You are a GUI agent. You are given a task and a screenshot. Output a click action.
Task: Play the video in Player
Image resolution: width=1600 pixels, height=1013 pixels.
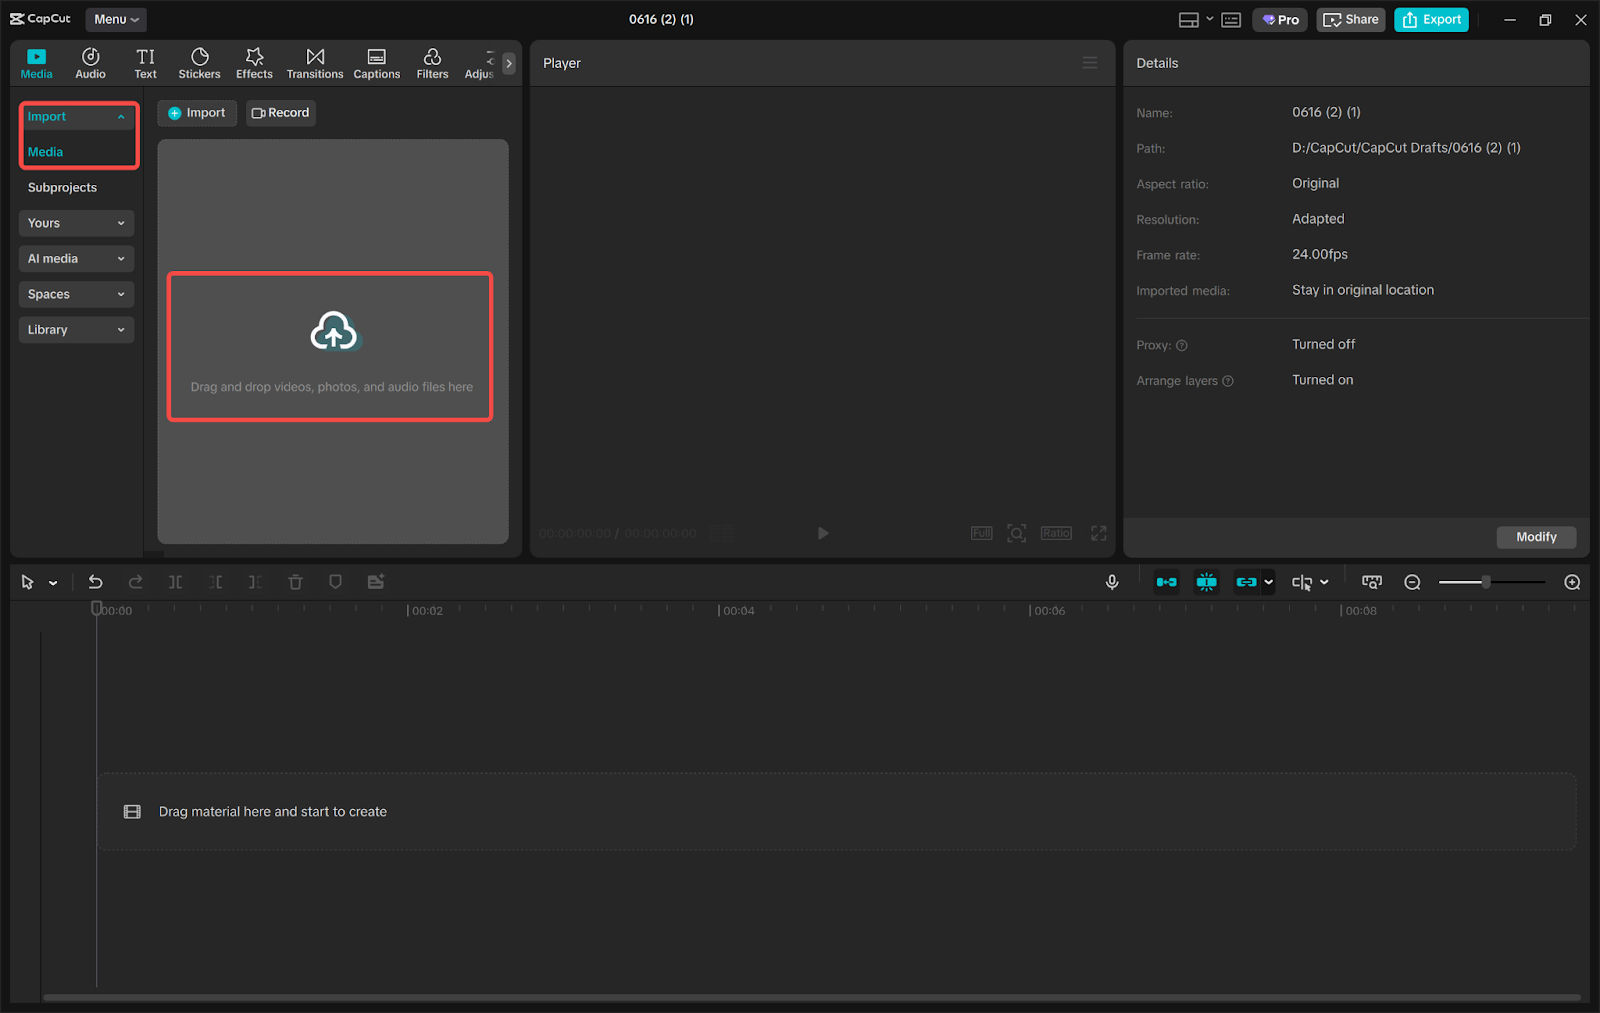coord(823,533)
